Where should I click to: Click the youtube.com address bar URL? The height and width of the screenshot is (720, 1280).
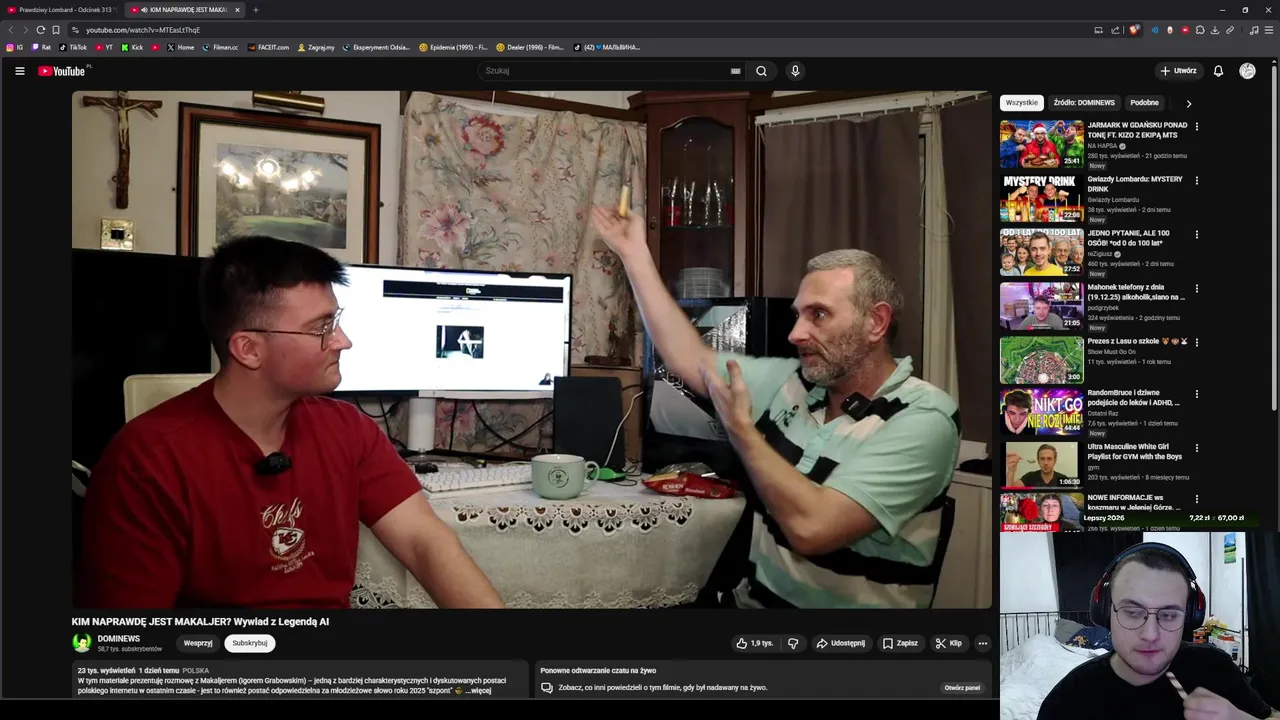[x=143, y=30]
